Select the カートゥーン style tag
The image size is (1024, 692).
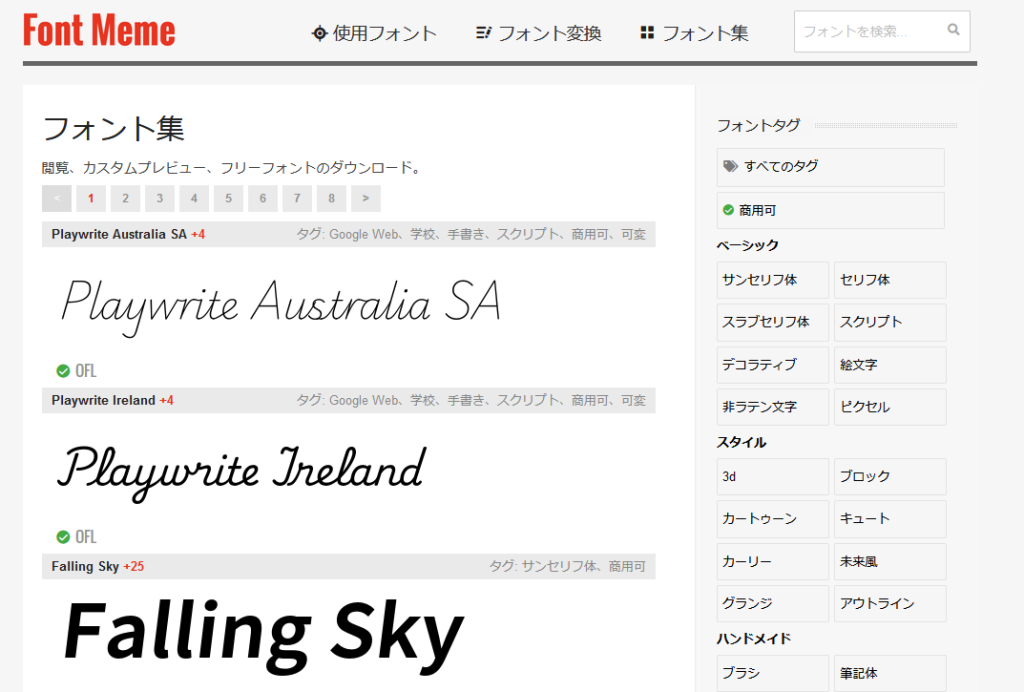[773, 519]
